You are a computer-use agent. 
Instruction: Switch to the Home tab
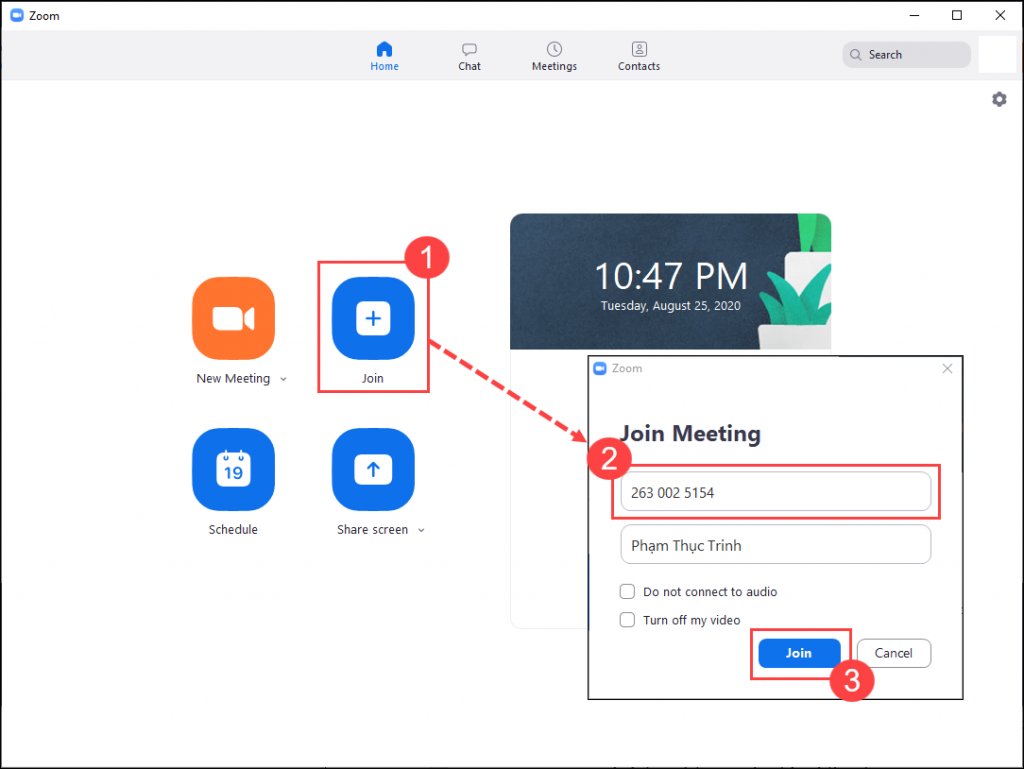pyautogui.click(x=384, y=56)
